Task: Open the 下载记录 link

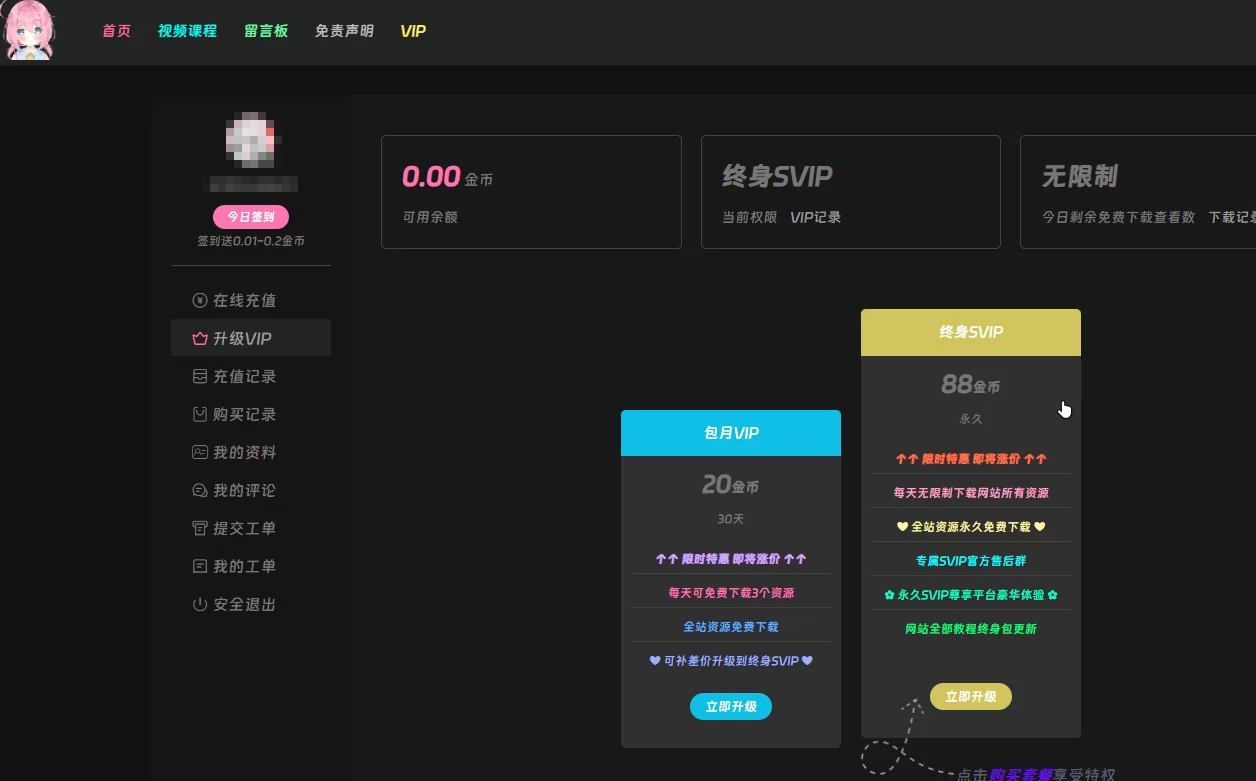Action: click(x=1232, y=217)
